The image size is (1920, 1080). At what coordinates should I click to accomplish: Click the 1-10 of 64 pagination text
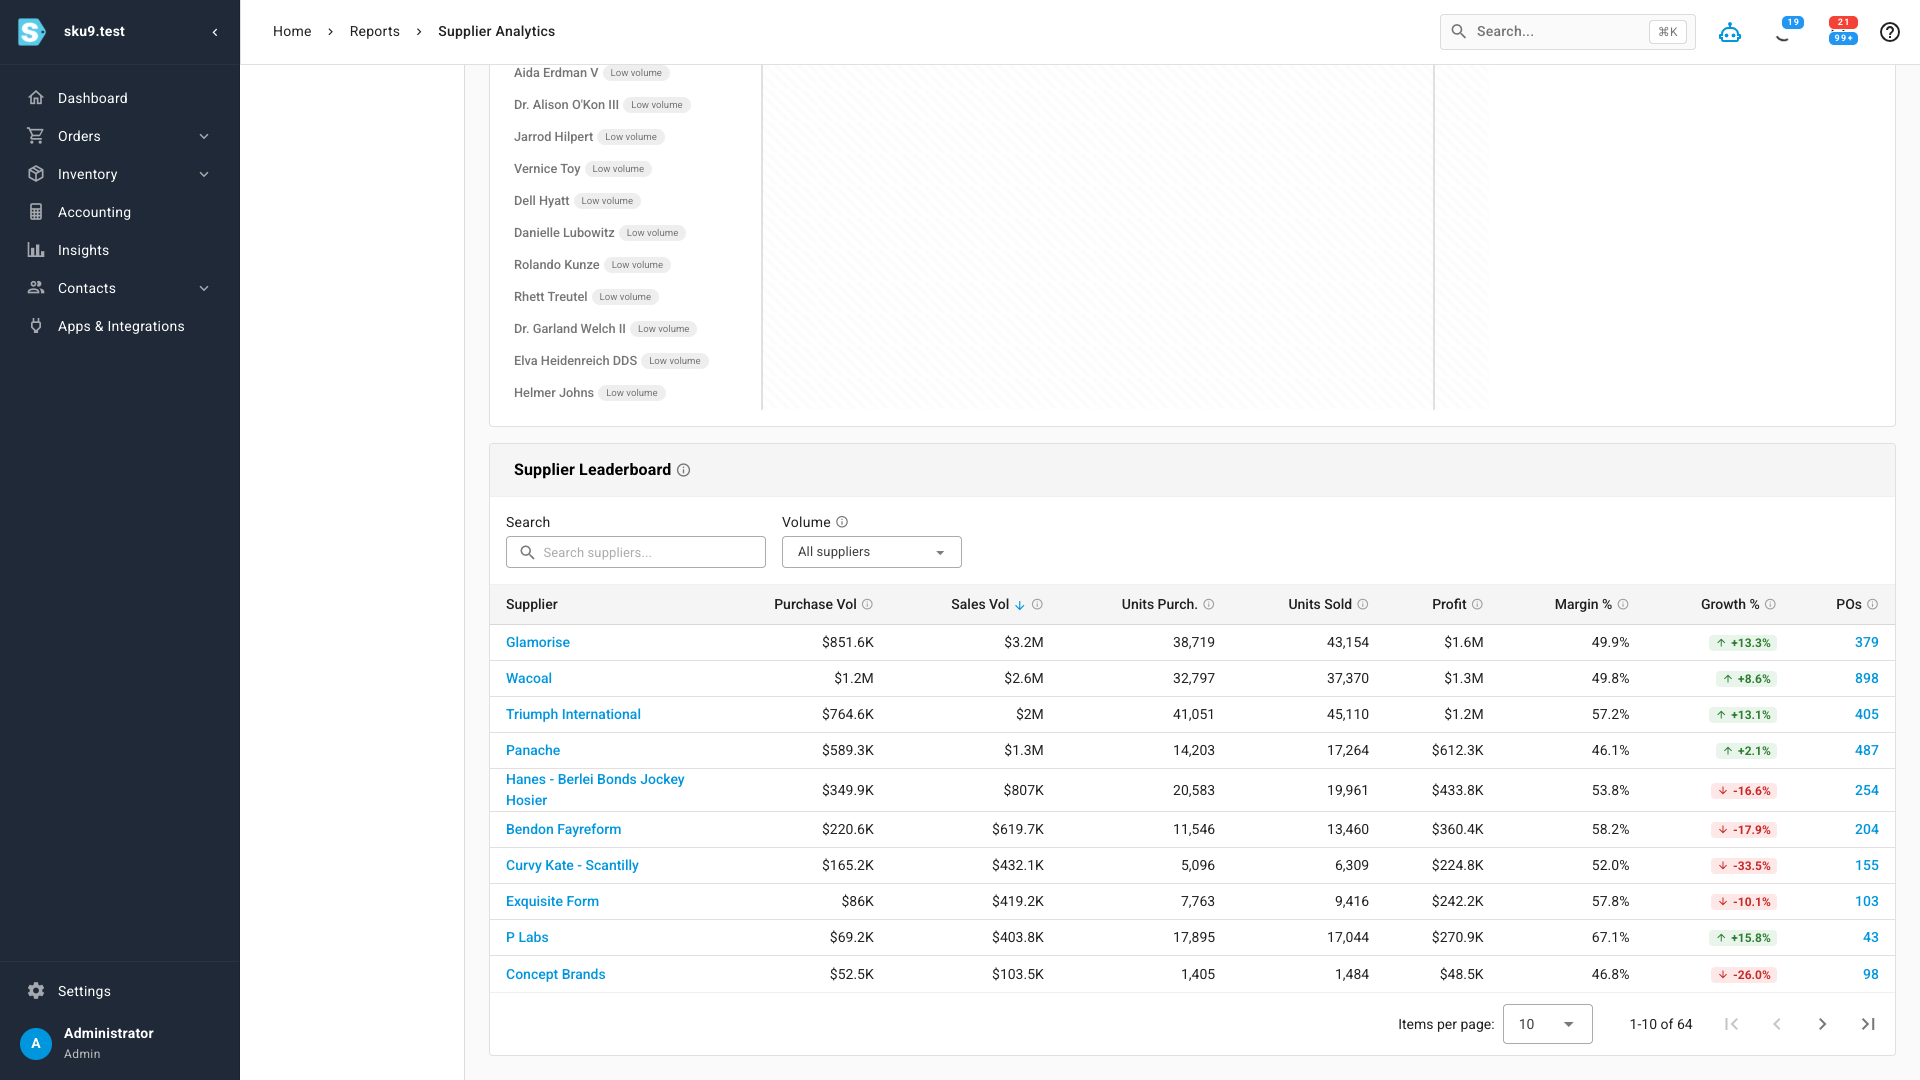pos(1661,1024)
